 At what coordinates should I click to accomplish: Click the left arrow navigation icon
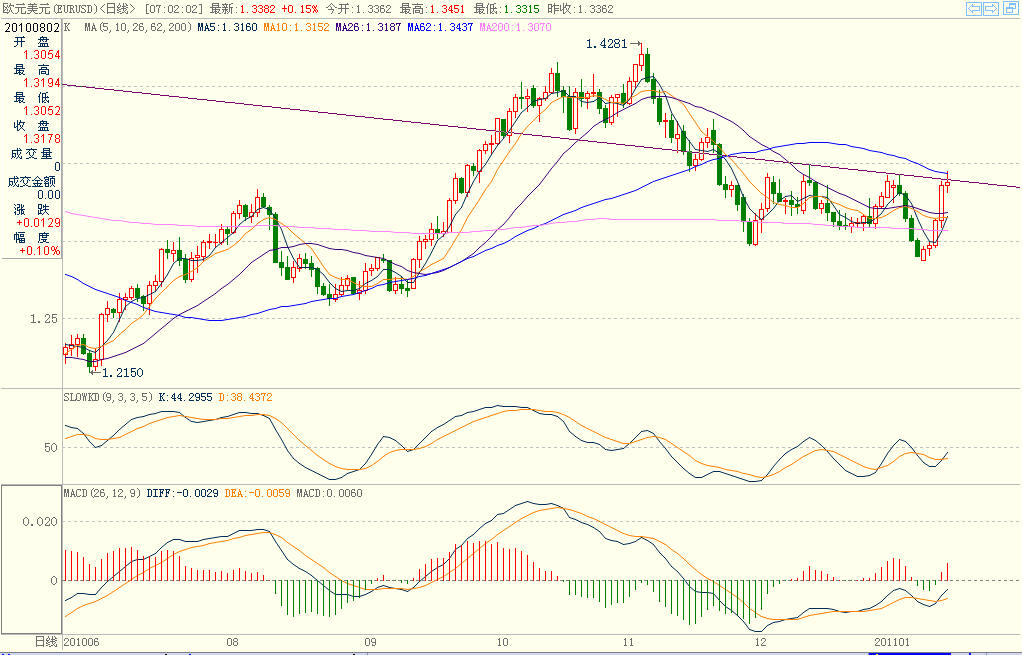click(x=973, y=9)
